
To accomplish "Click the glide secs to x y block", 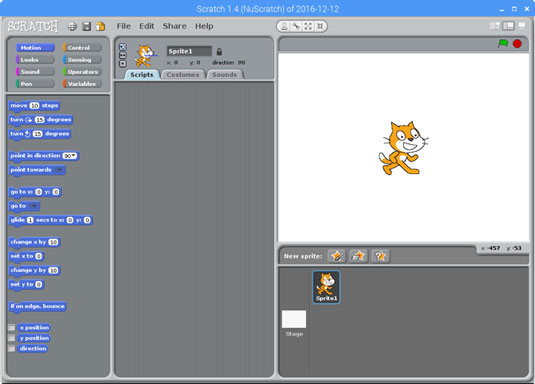I will click(50, 220).
